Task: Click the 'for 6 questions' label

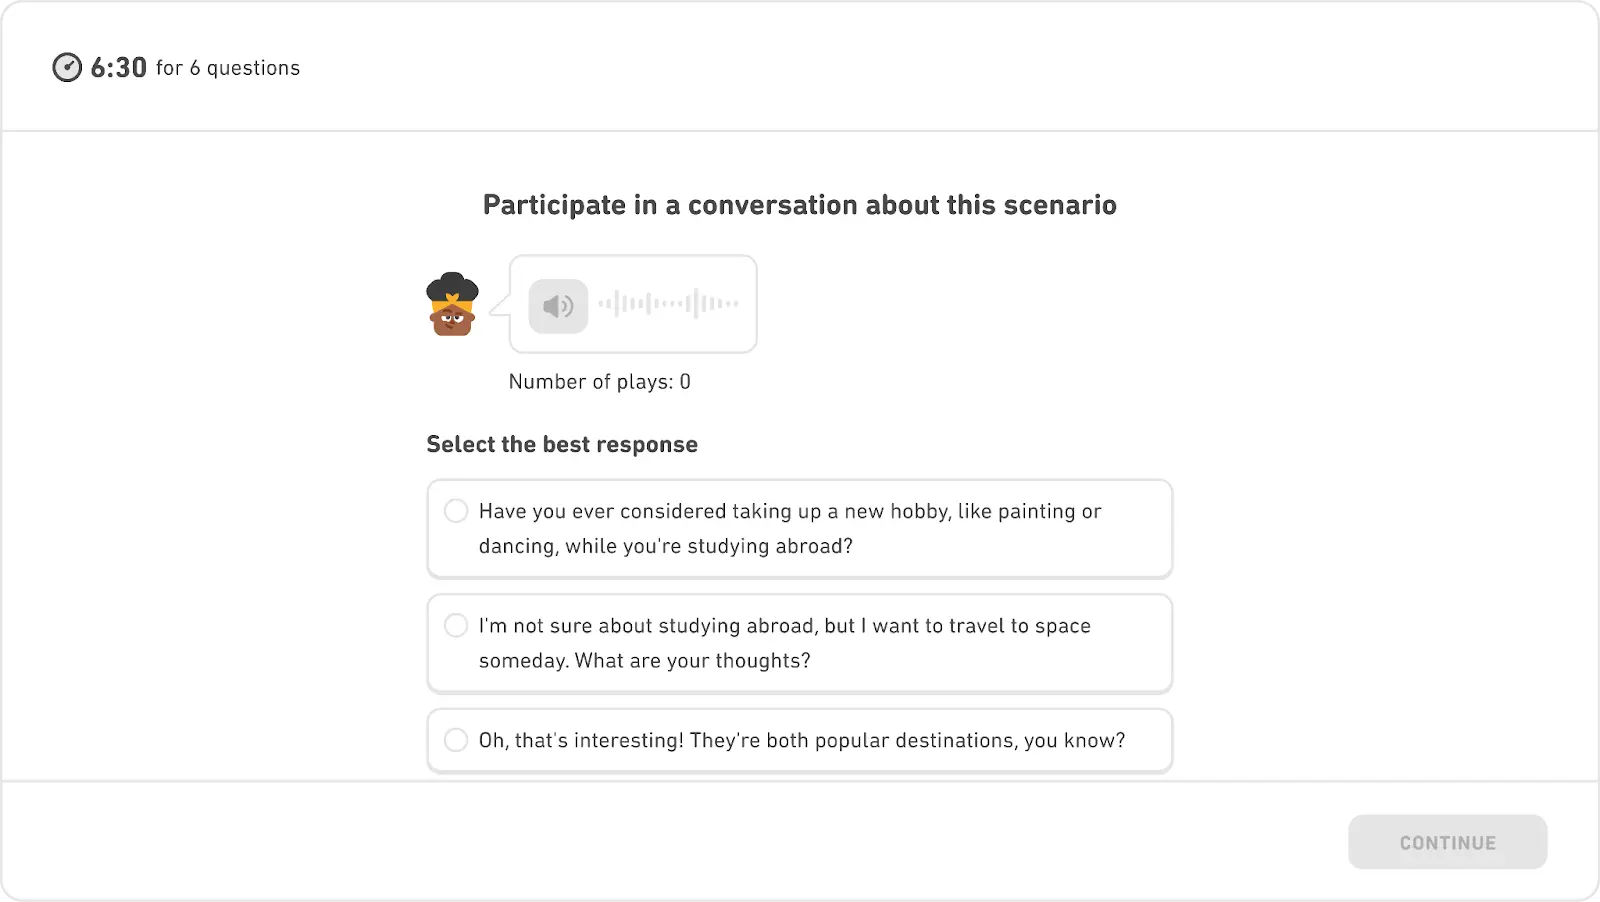Action: [x=228, y=68]
